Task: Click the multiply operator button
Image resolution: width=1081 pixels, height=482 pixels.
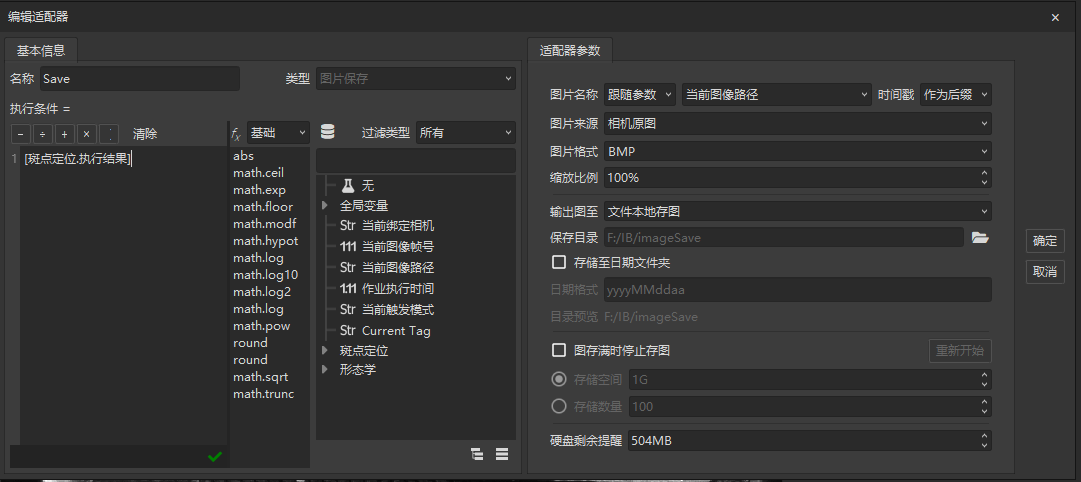Action: 87,134
